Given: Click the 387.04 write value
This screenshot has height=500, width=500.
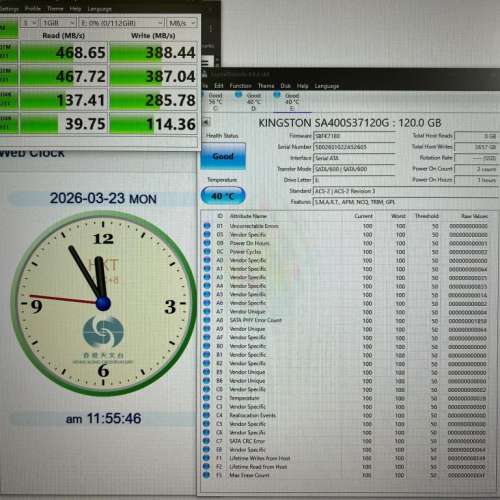Looking at the screenshot, I should click(x=170, y=76).
